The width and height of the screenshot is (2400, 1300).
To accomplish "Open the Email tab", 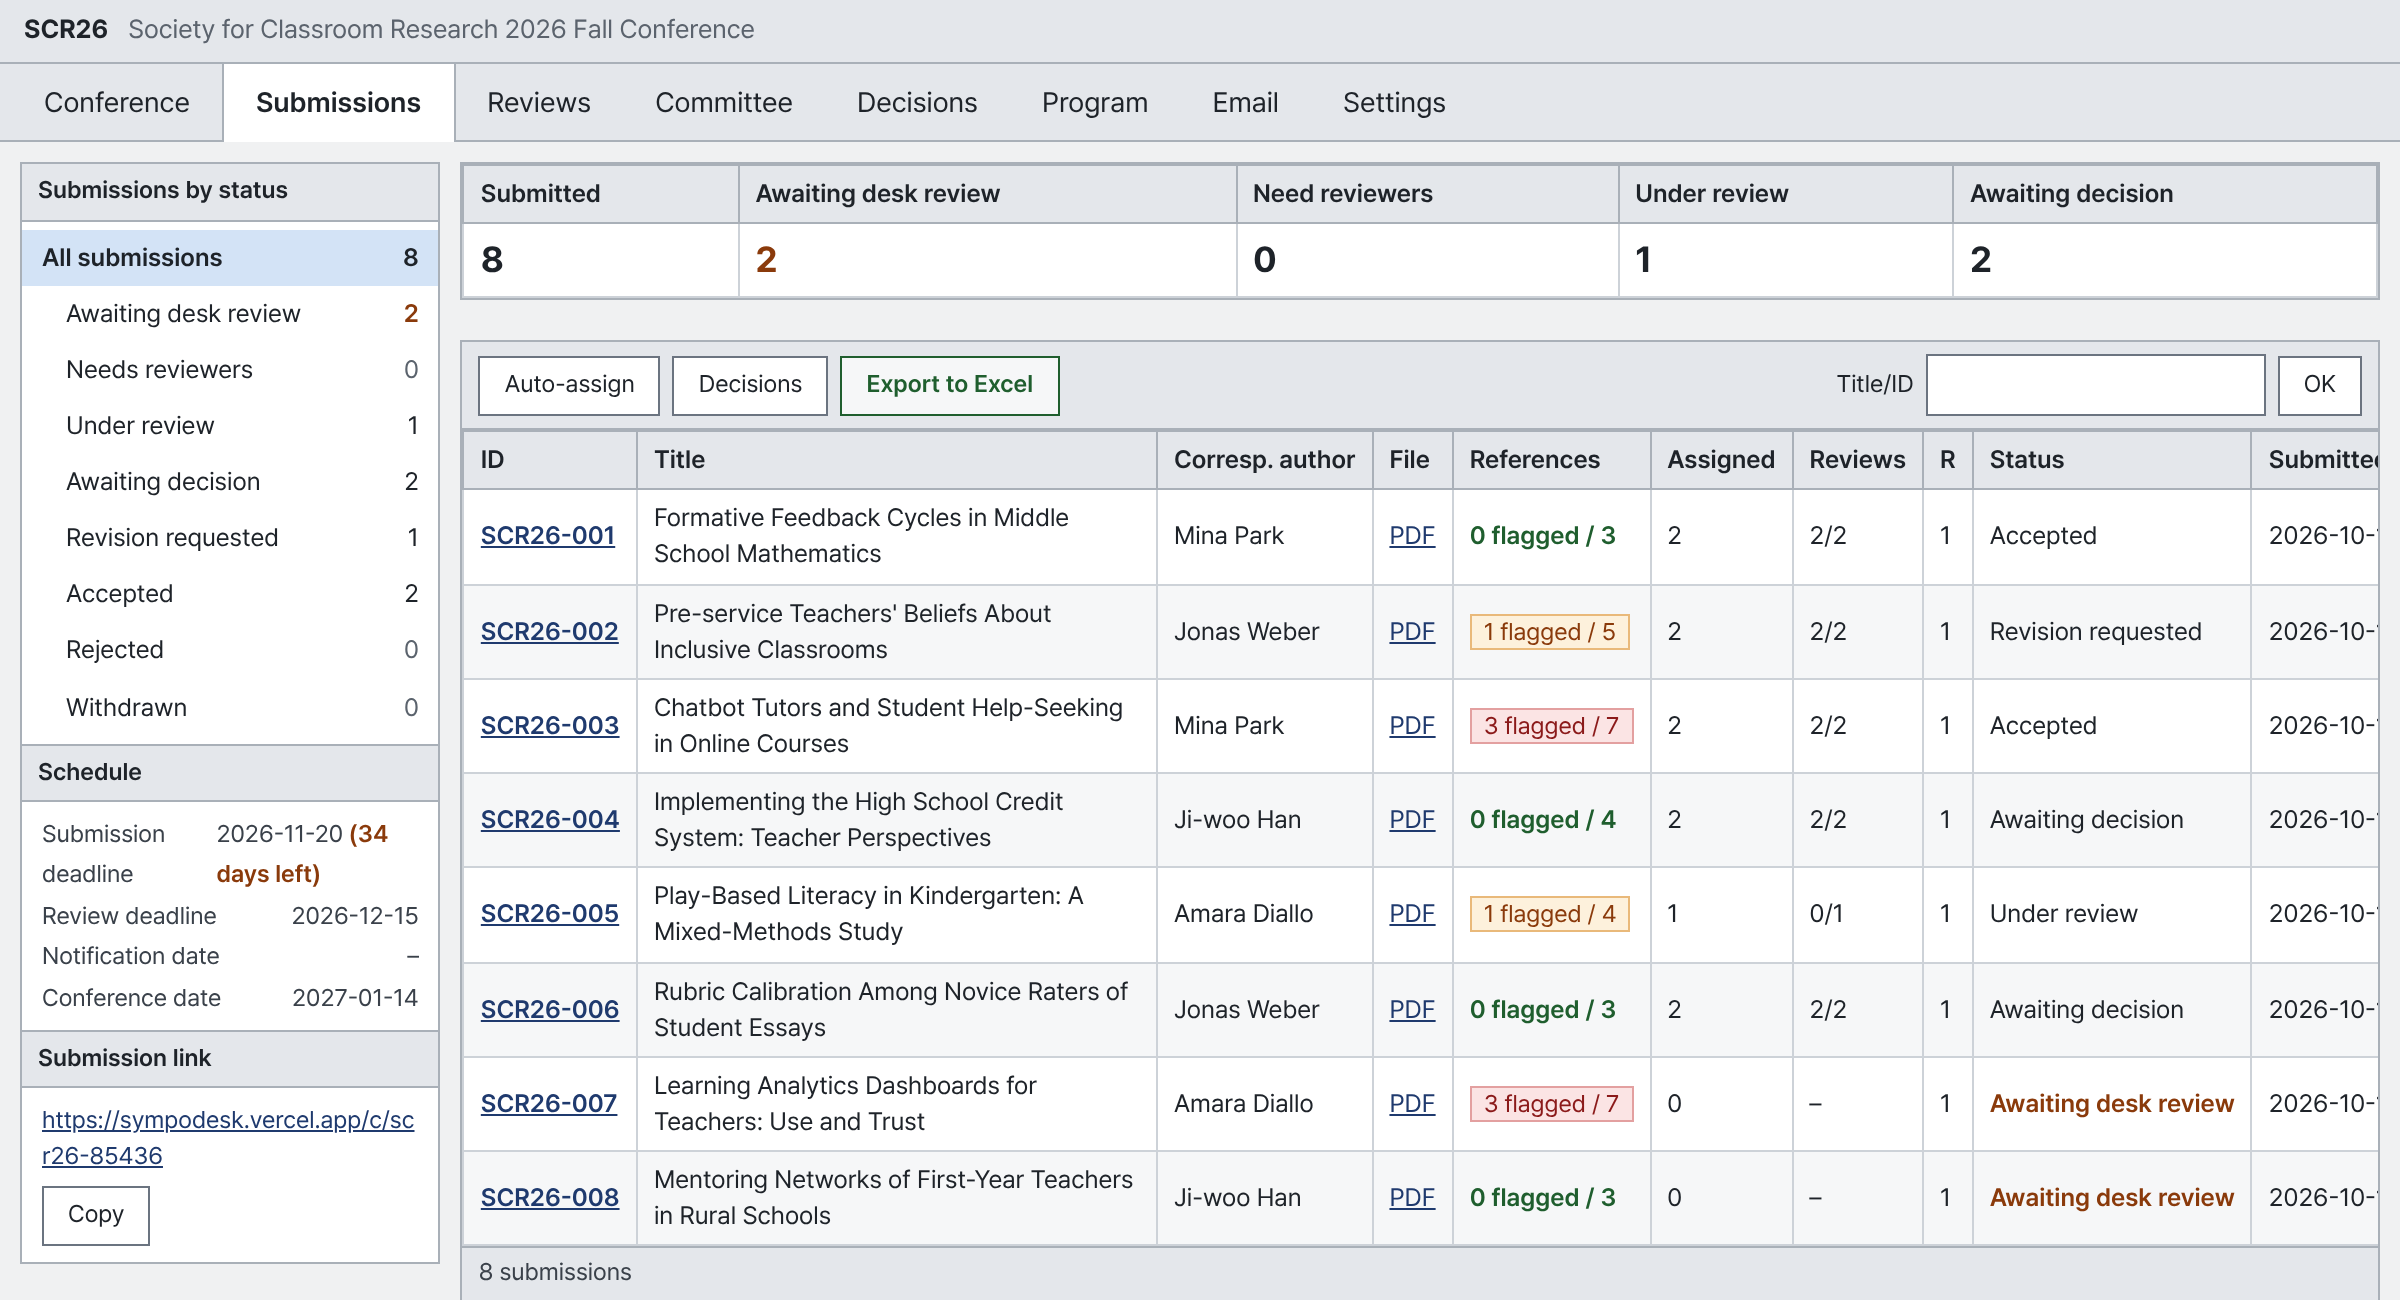I will tap(1245, 103).
